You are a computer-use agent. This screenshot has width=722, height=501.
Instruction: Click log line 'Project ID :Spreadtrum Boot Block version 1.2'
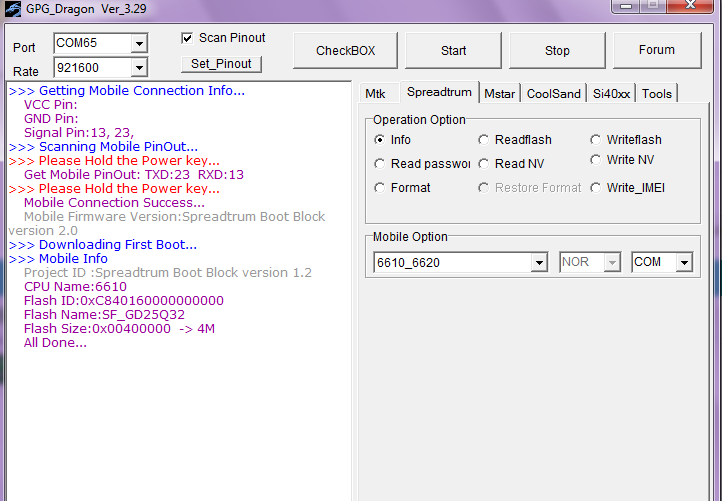(168, 273)
